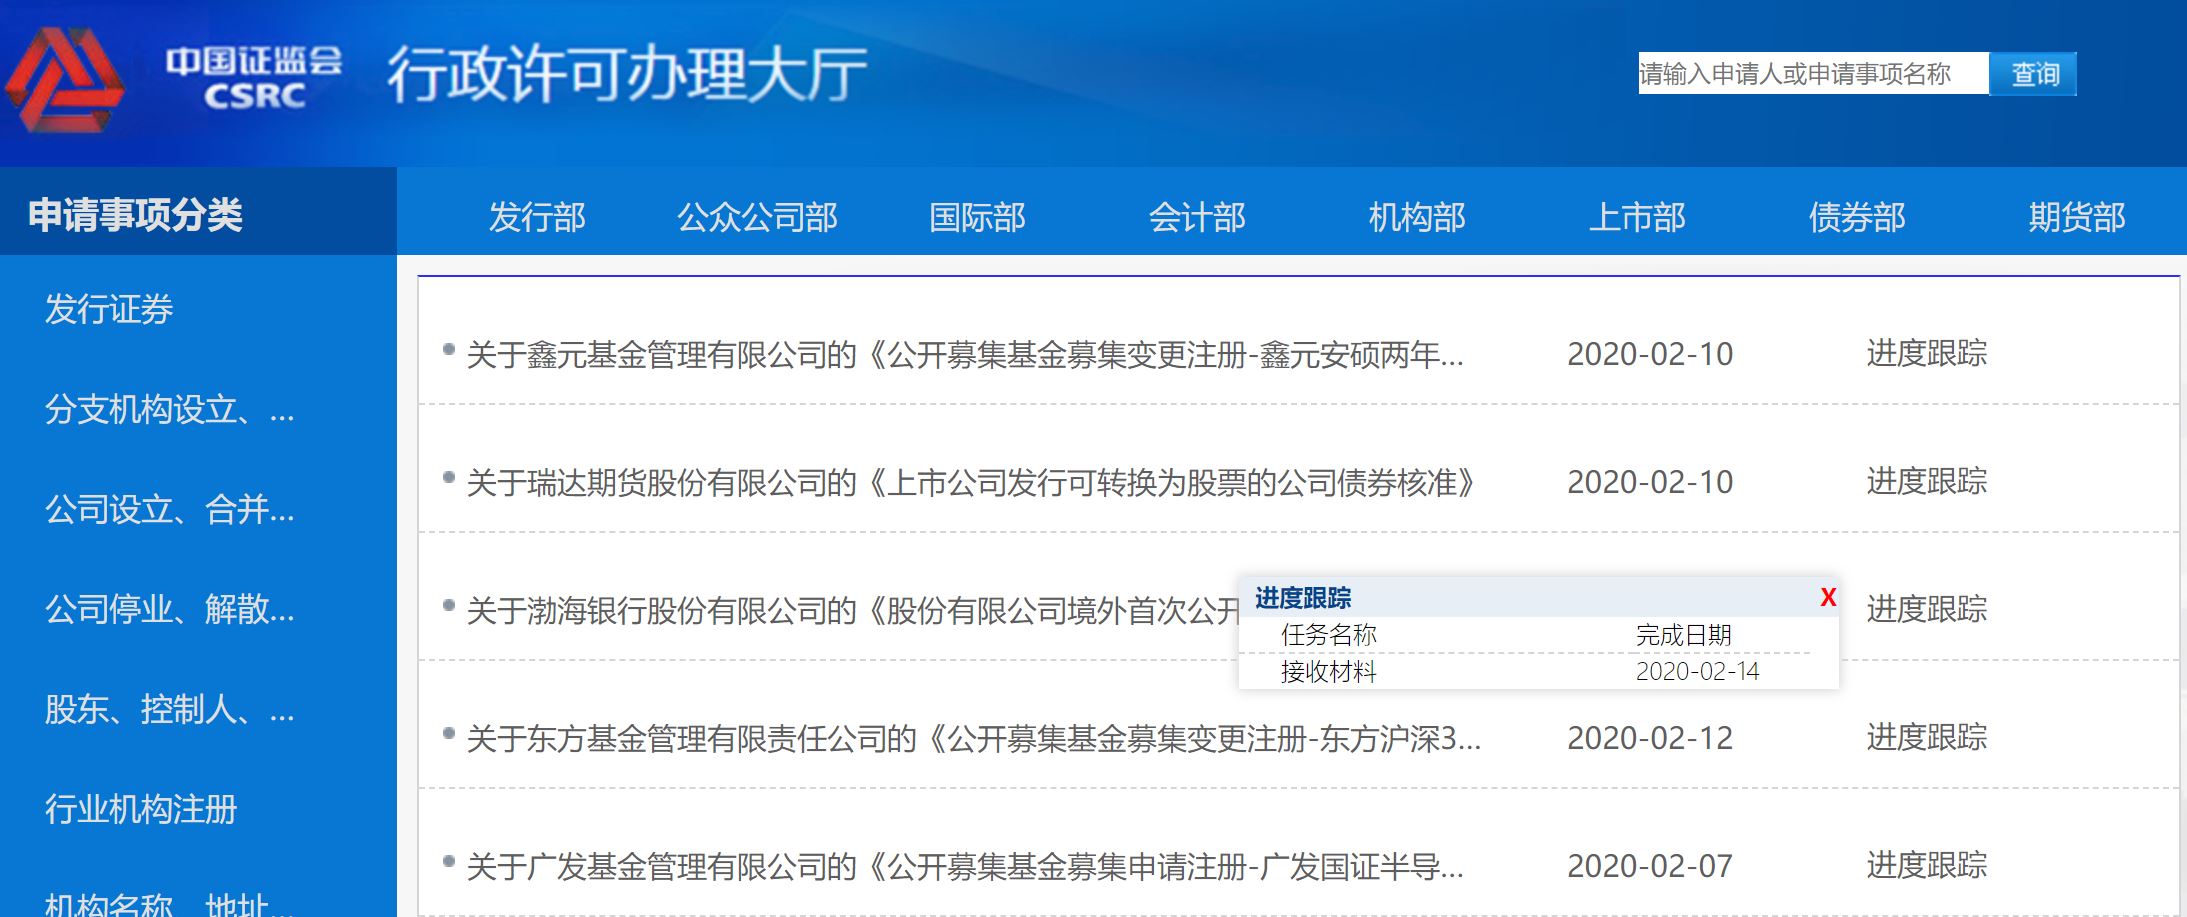This screenshot has width=2187, height=917.
Task: Click 进度跟踪 for 渤海银行 row
Action: [x=1926, y=609]
